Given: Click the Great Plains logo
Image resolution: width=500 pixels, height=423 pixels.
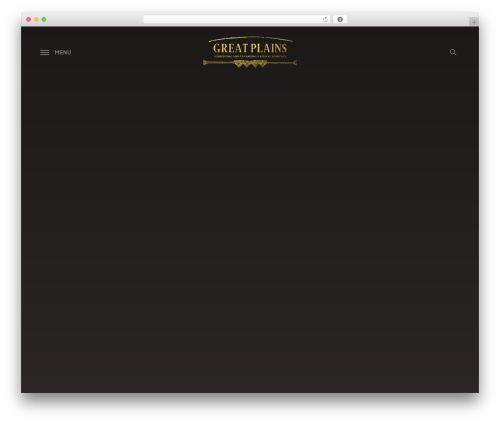Looking at the screenshot, I should [250, 52].
